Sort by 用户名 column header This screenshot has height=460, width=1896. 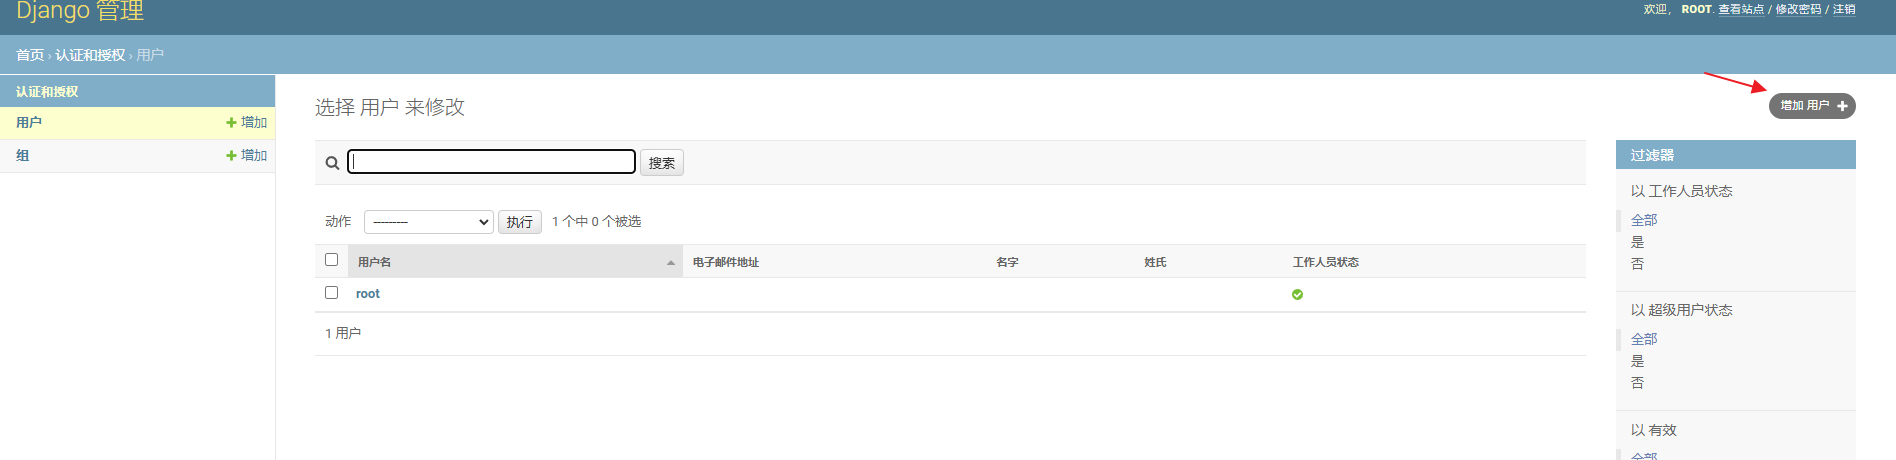pos(375,262)
